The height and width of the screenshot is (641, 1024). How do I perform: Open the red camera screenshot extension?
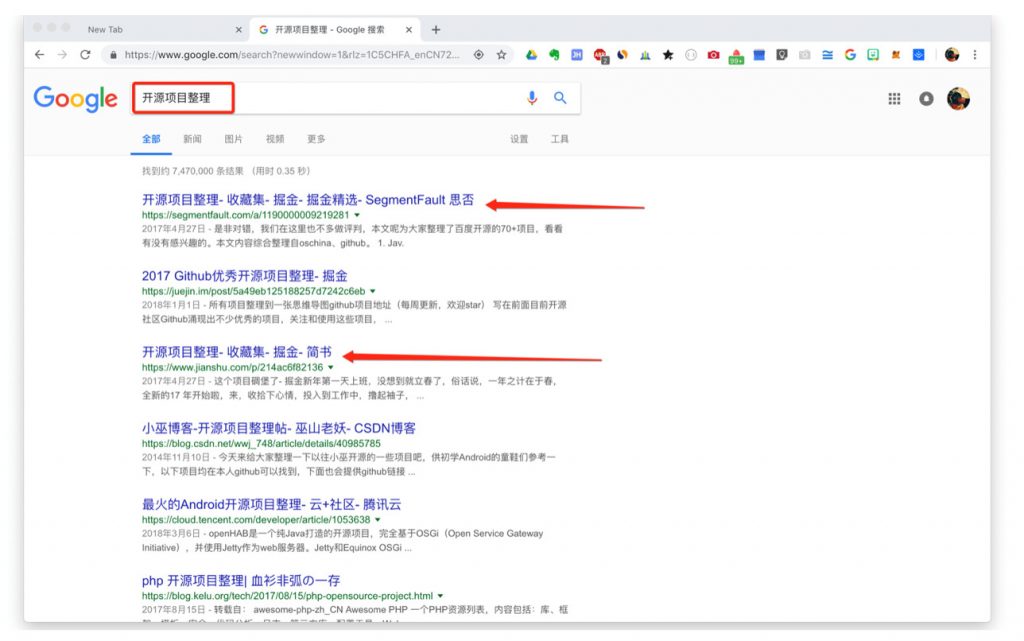(713, 55)
